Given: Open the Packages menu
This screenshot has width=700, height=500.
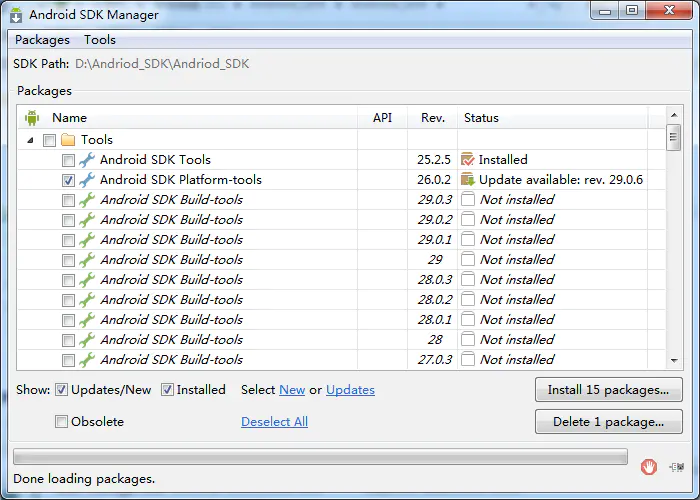Looking at the screenshot, I should (x=42, y=40).
